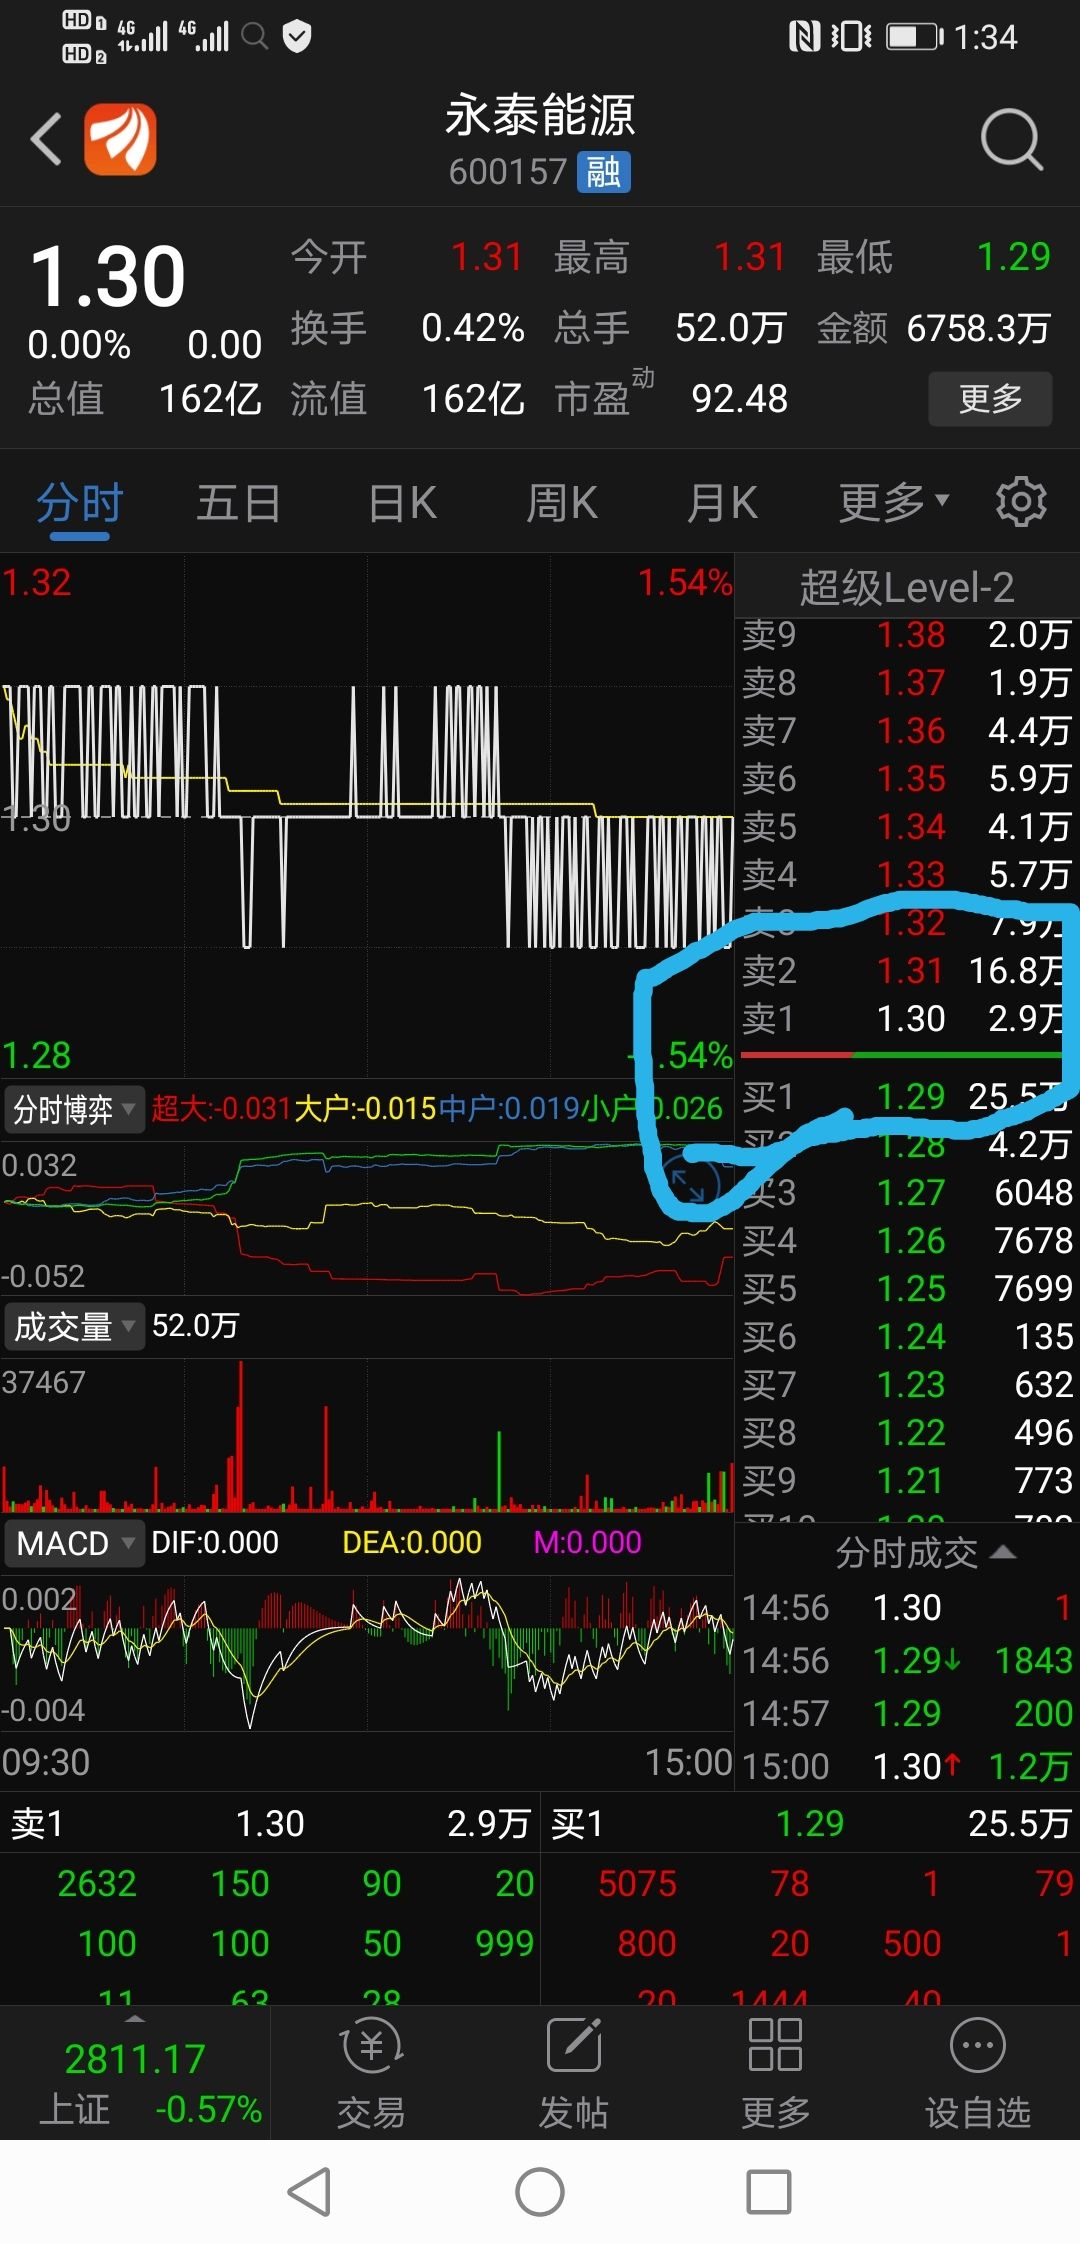Tap the 14:56 1.29 1843 trade record
The width and height of the screenshot is (1080, 2244).
tap(907, 1661)
